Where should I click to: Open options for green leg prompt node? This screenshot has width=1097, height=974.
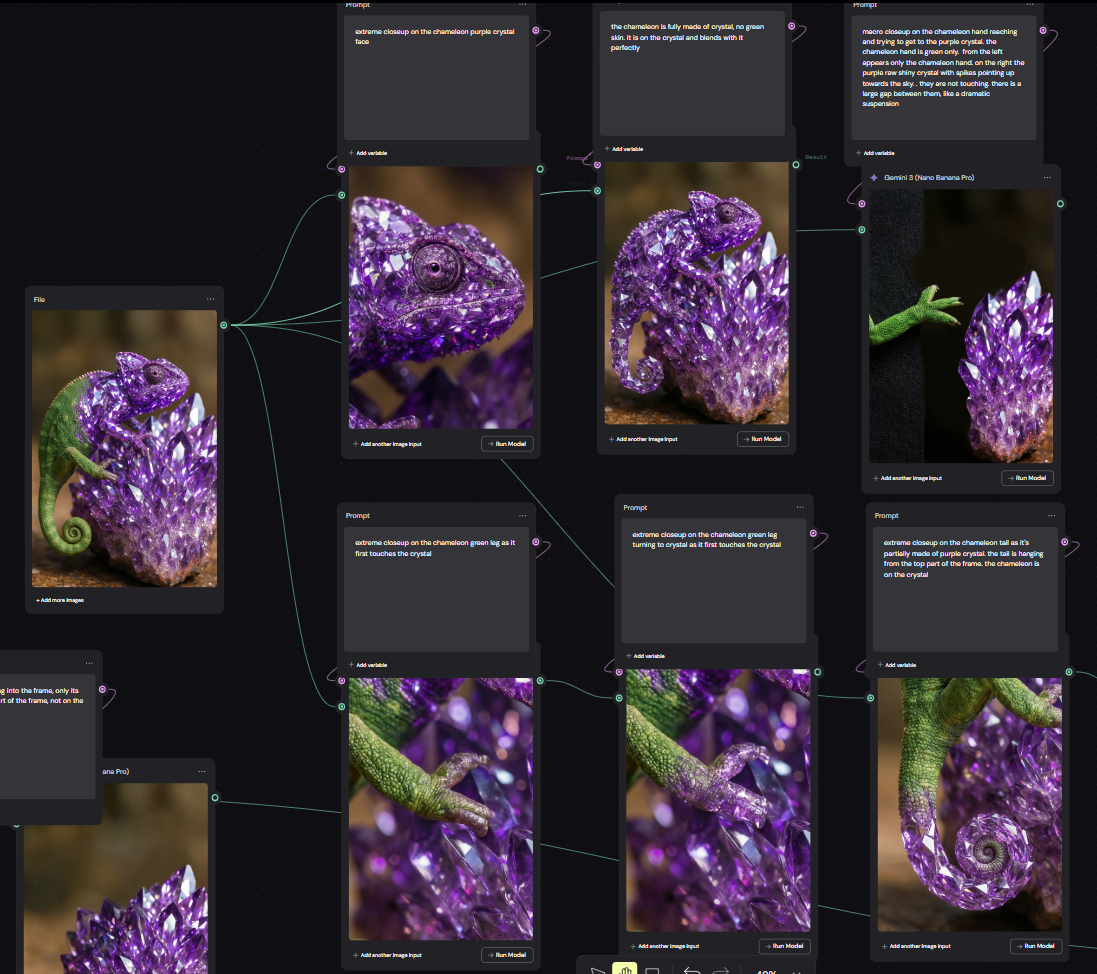coord(523,516)
